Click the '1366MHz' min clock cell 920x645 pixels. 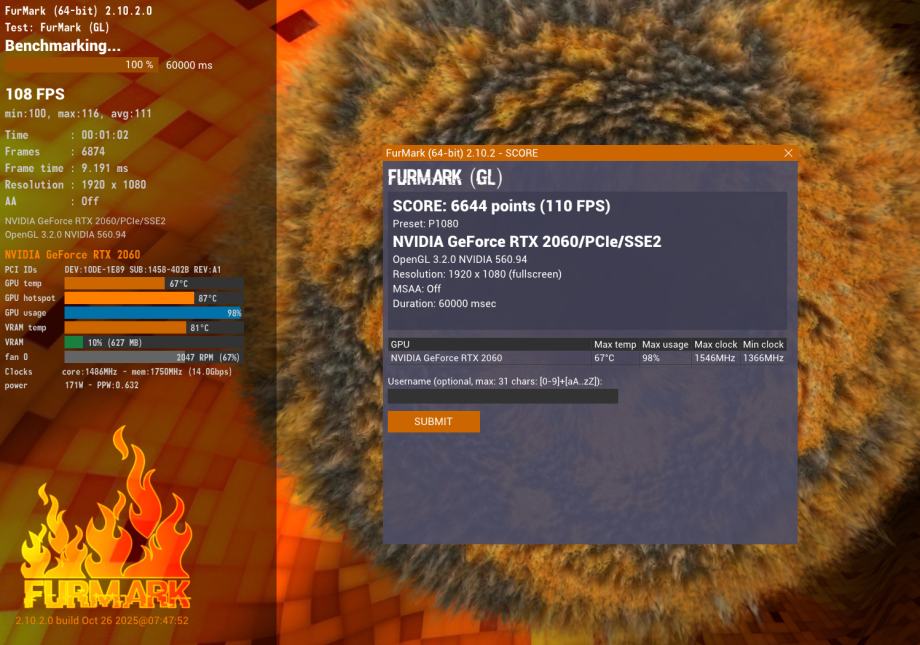coord(763,358)
